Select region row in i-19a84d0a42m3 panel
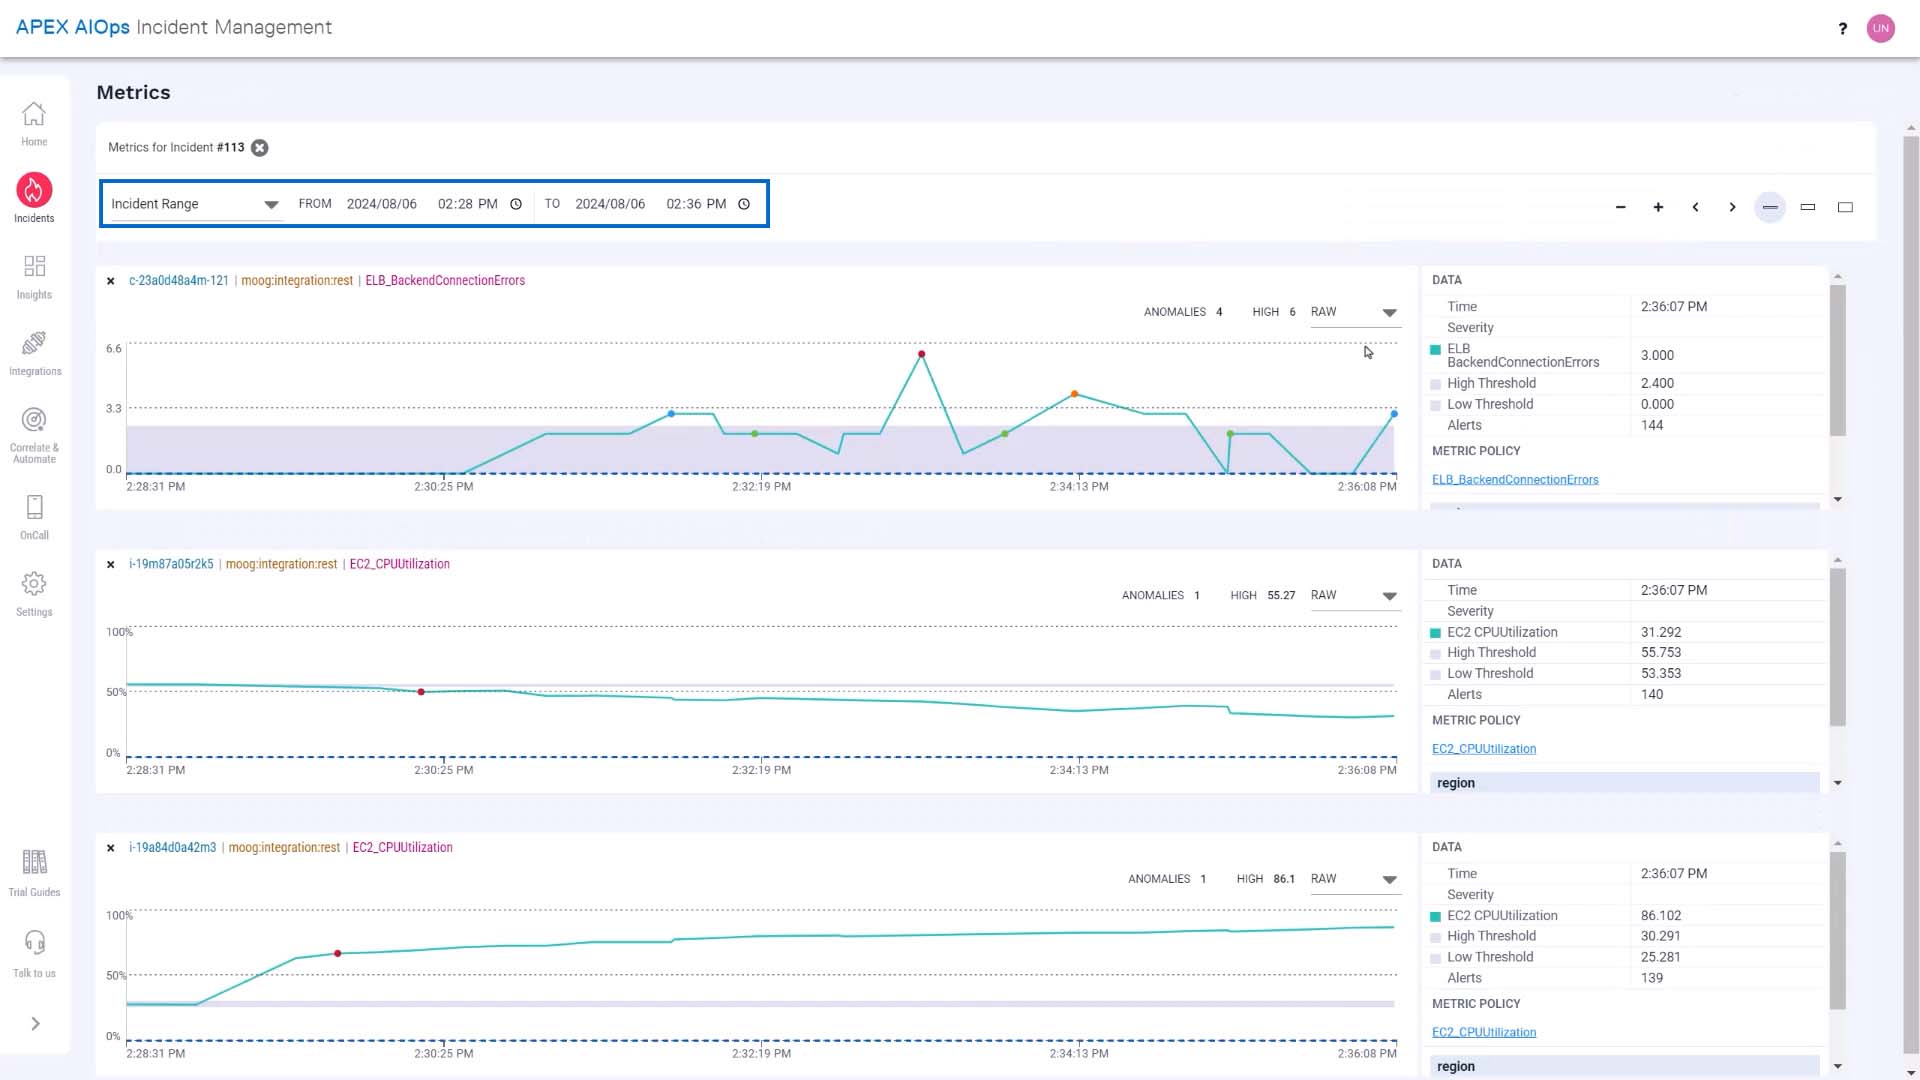Image resolution: width=1920 pixels, height=1080 pixels. (x=1625, y=1067)
